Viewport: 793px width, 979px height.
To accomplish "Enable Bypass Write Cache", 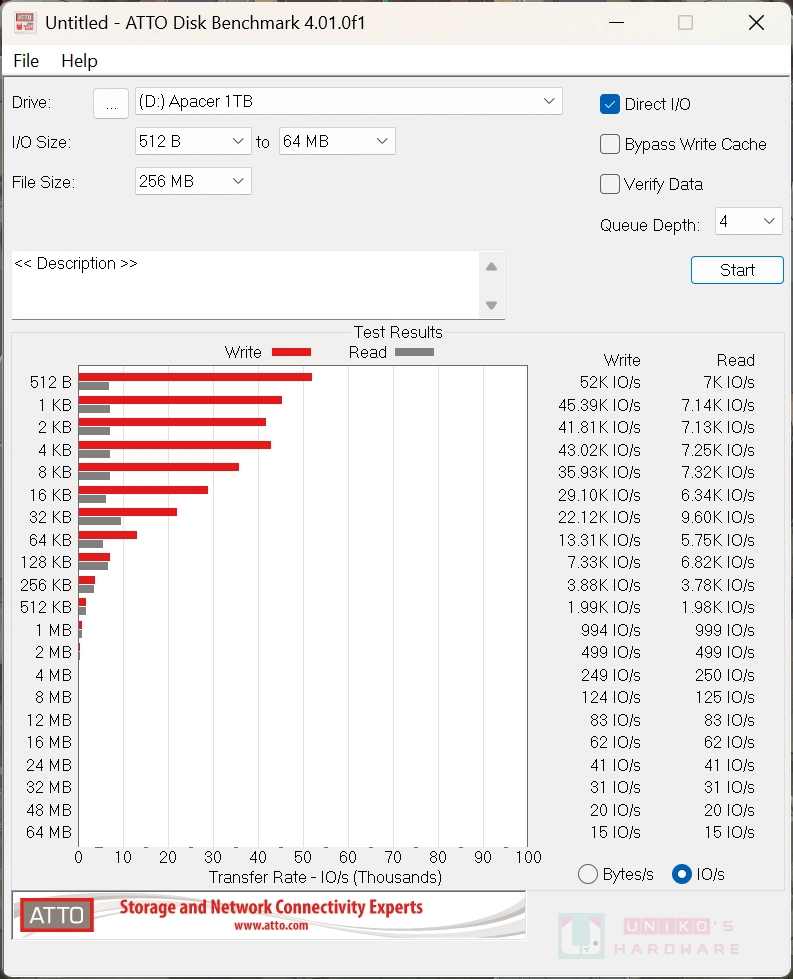I will 610,144.
